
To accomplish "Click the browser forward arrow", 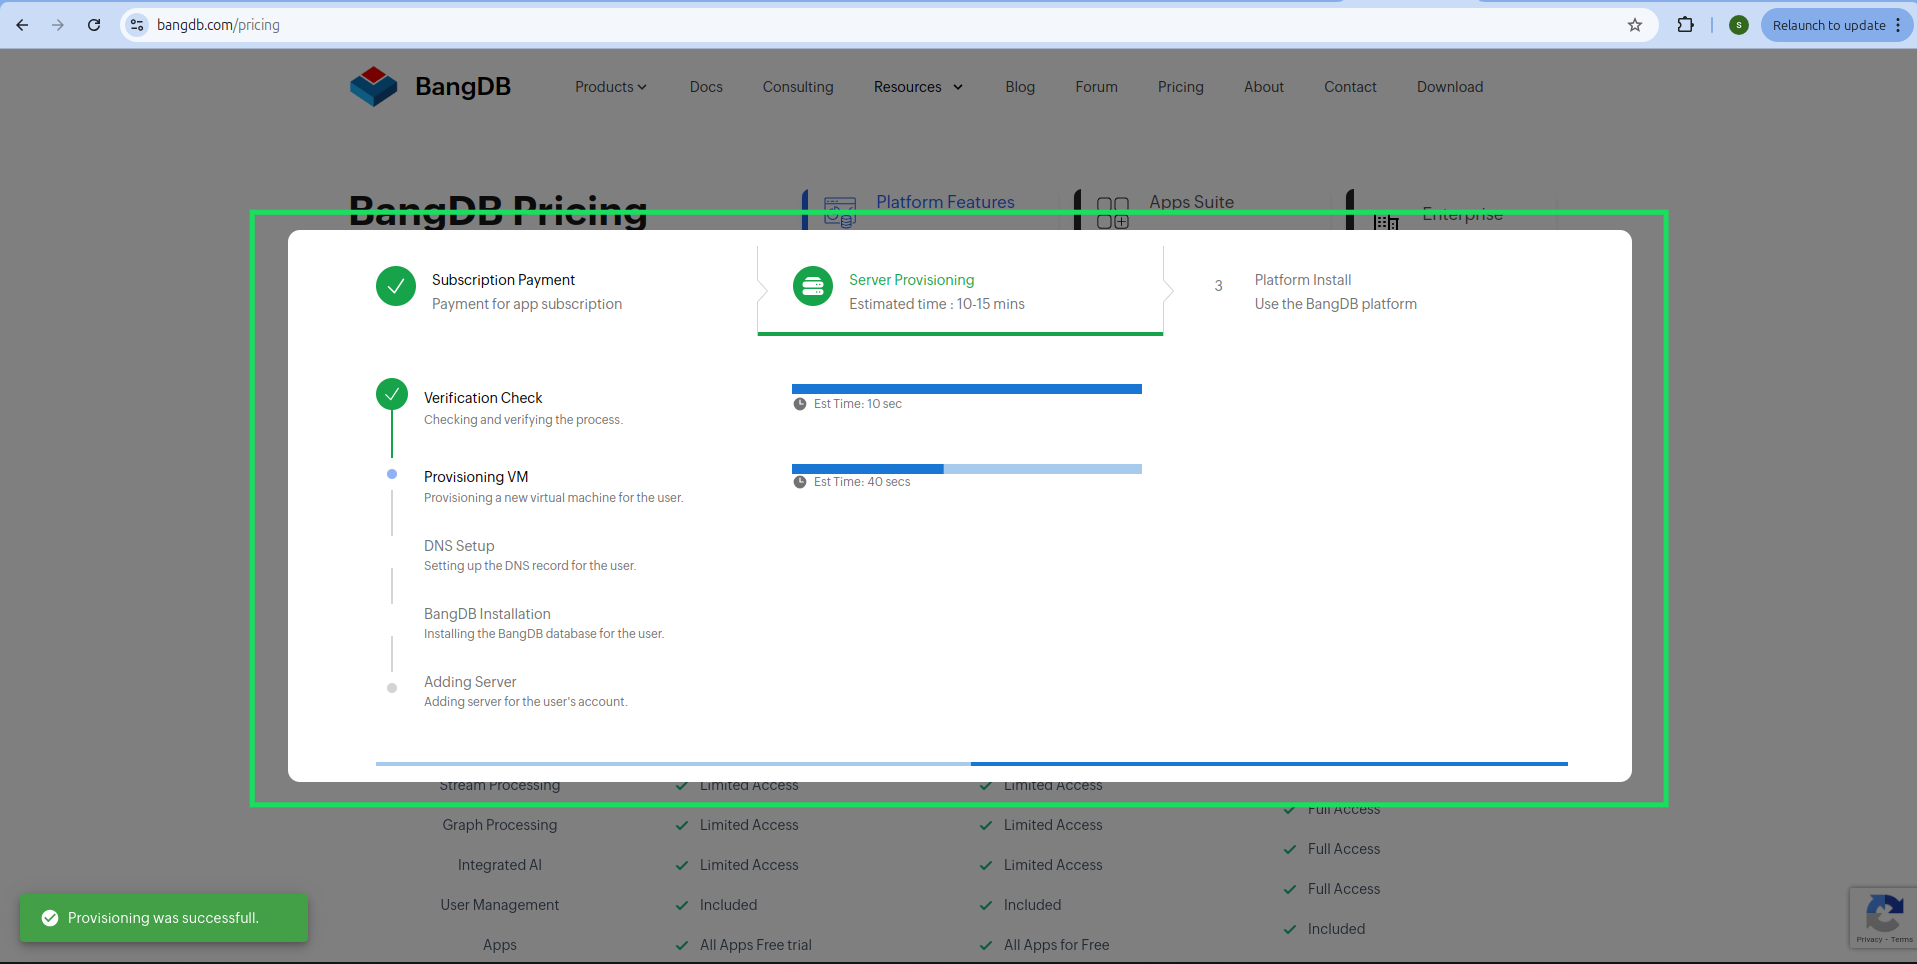I will pos(58,25).
